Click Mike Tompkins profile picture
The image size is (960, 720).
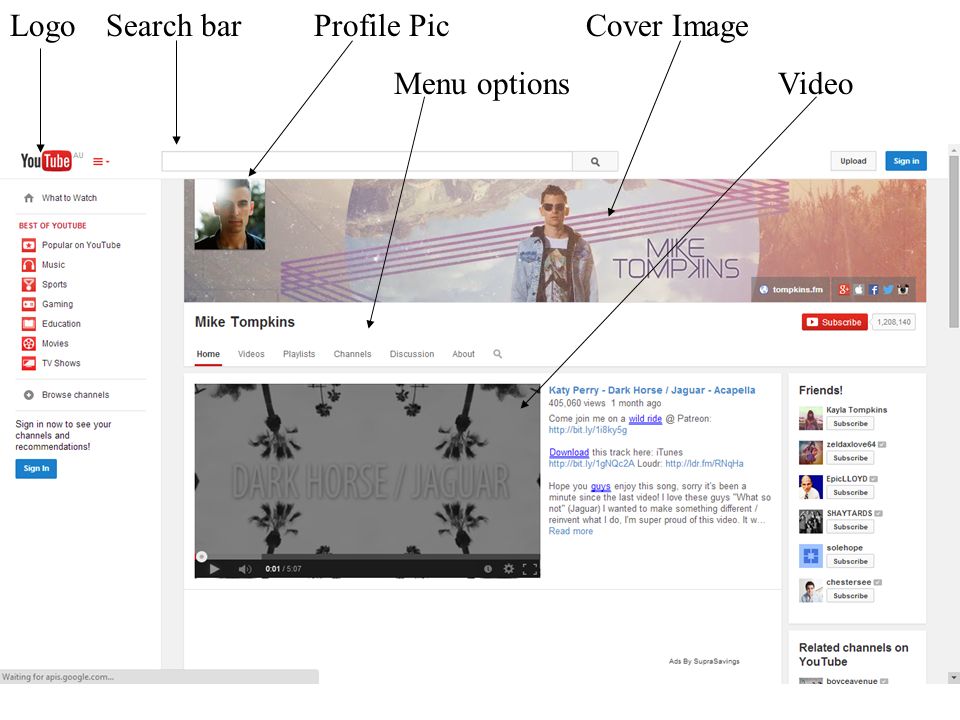click(230, 214)
